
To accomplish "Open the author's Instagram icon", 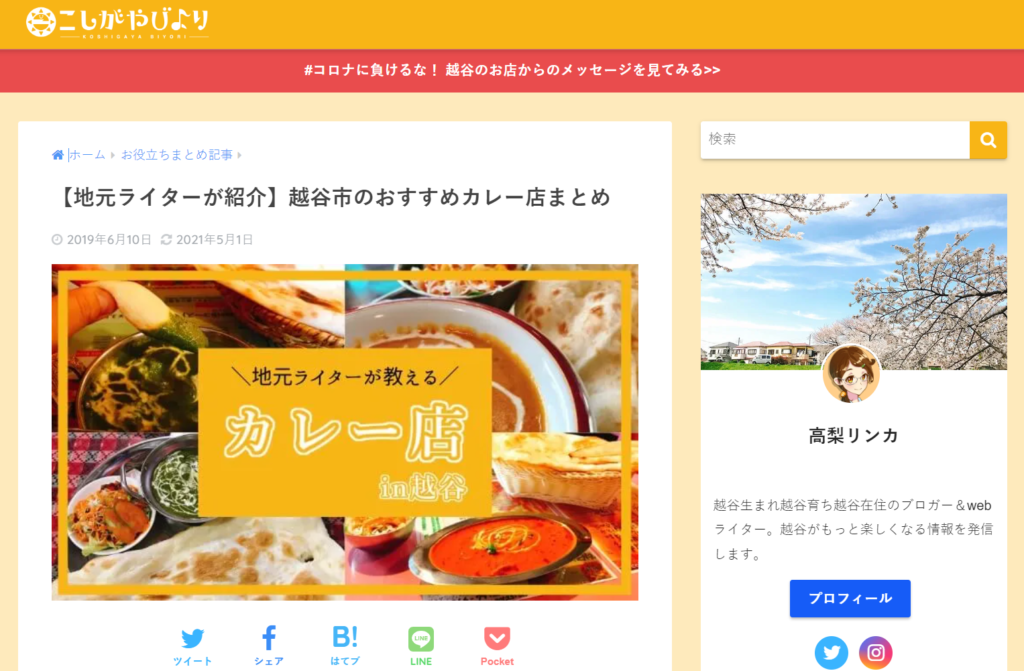I will [x=875, y=652].
